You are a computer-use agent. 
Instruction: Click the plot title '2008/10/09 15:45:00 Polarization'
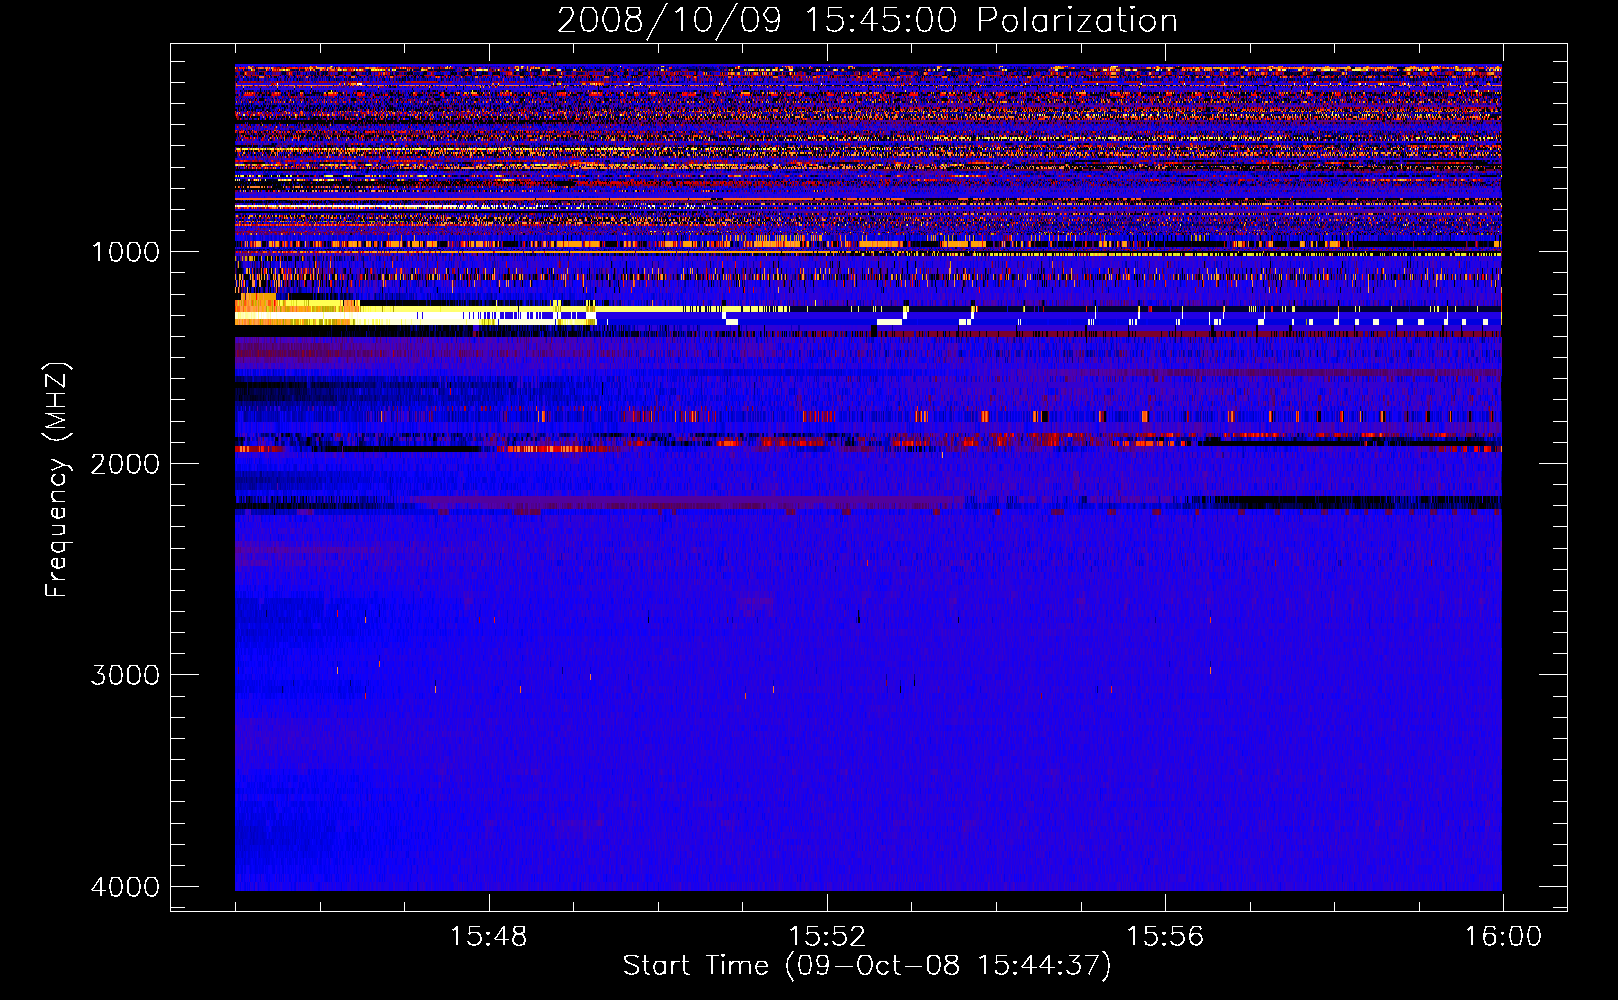[867, 20]
